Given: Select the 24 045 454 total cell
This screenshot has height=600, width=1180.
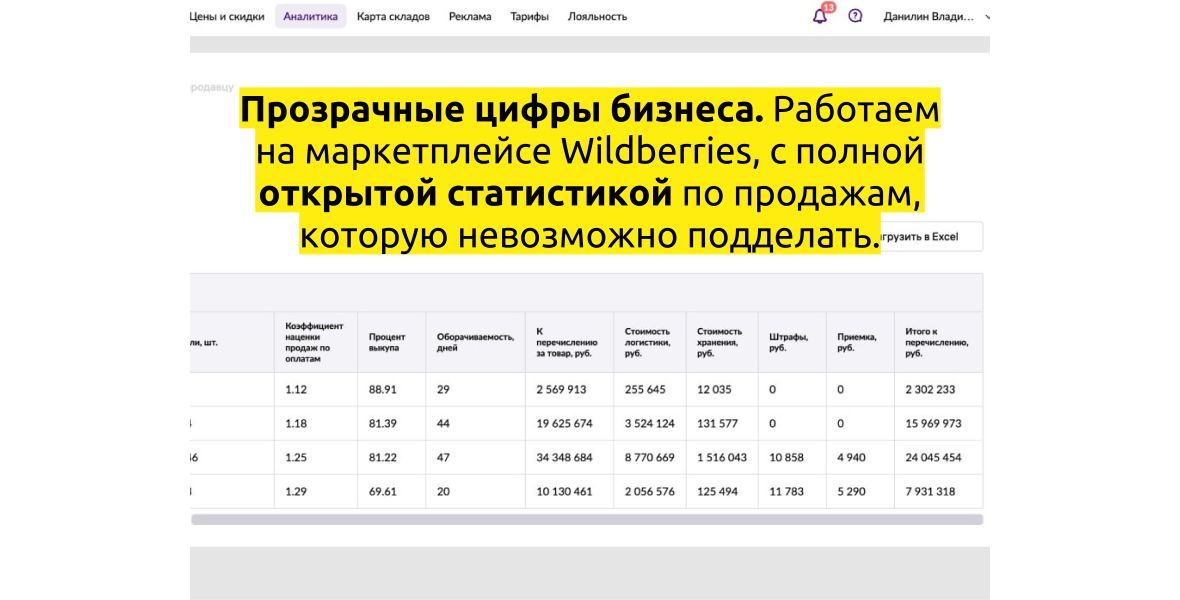Looking at the screenshot, I should tap(938, 458).
